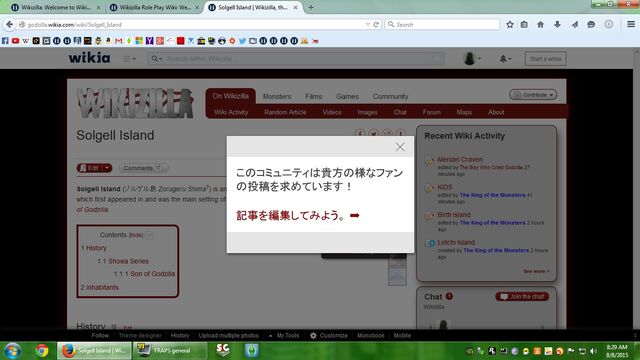
Task: Open Mendel Craven recent activity link
Action: pos(460,160)
